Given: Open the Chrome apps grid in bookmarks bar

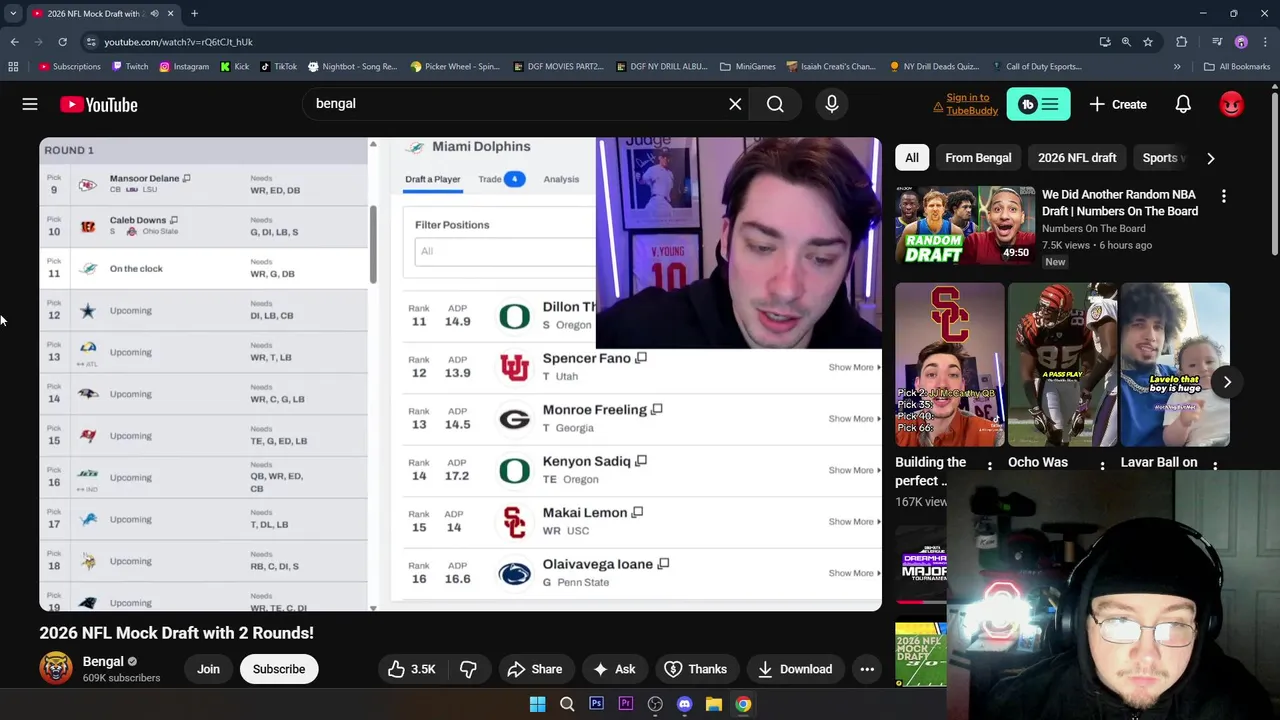Looking at the screenshot, I should pyautogui.click(x=13, y=67).
